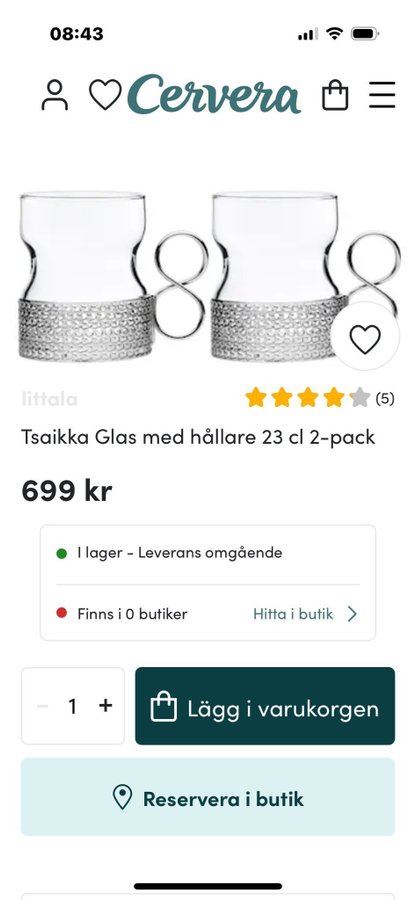Click Reservera i butik button
Image resolution: width=416 pixels, height=900 pixels.
tap(208, 797)
